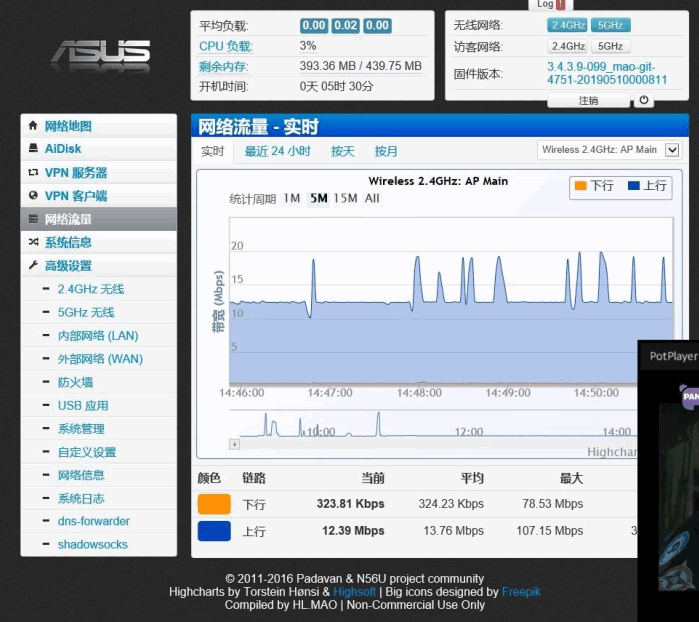Open 2.4GHz 无线 settings

pos(99,289)
